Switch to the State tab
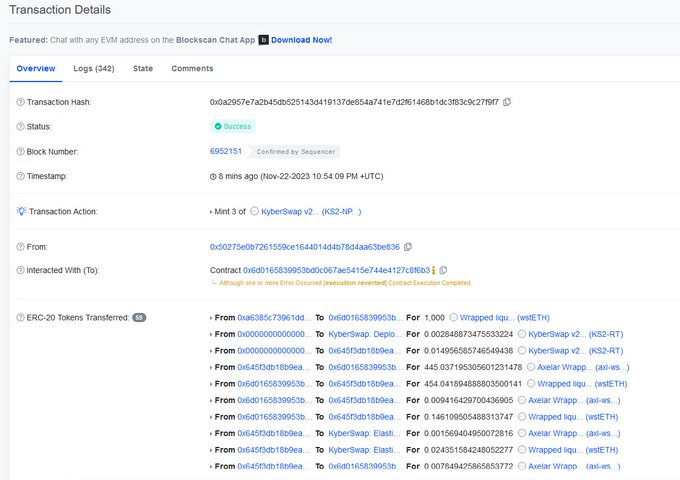 pyautogui.click(x=143, y=69)
